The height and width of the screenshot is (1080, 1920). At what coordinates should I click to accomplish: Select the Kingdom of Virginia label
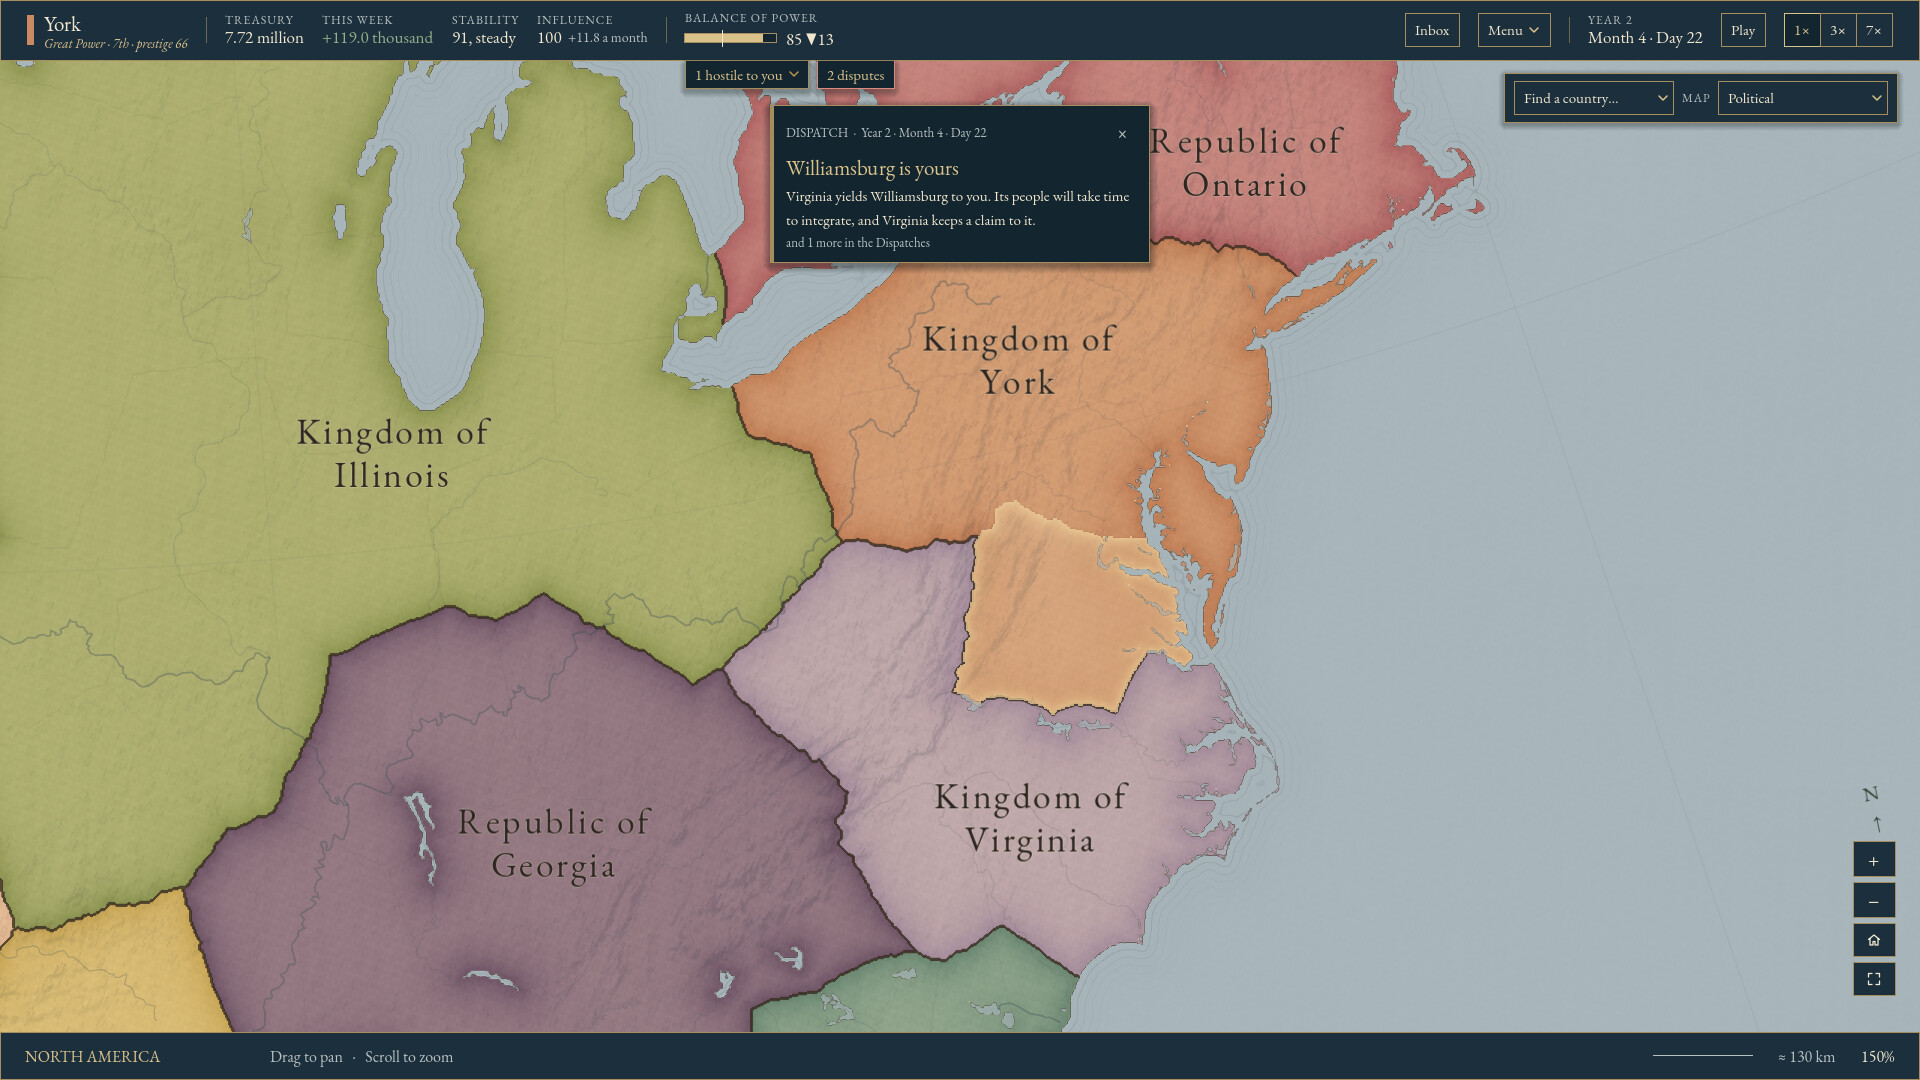(x=1030, y=818)
